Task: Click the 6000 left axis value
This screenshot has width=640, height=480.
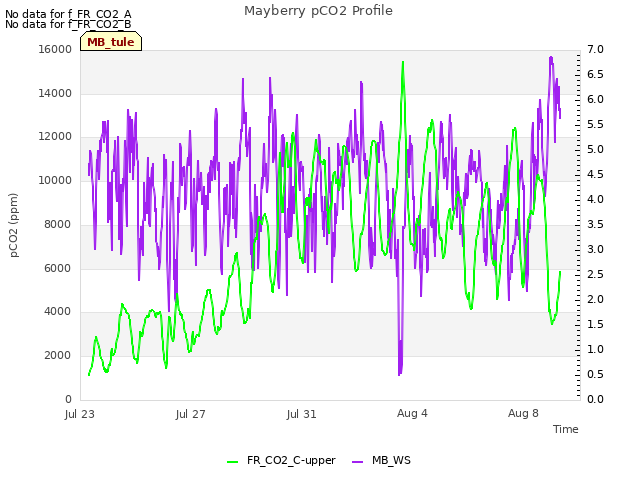Action: pos(58,268)
